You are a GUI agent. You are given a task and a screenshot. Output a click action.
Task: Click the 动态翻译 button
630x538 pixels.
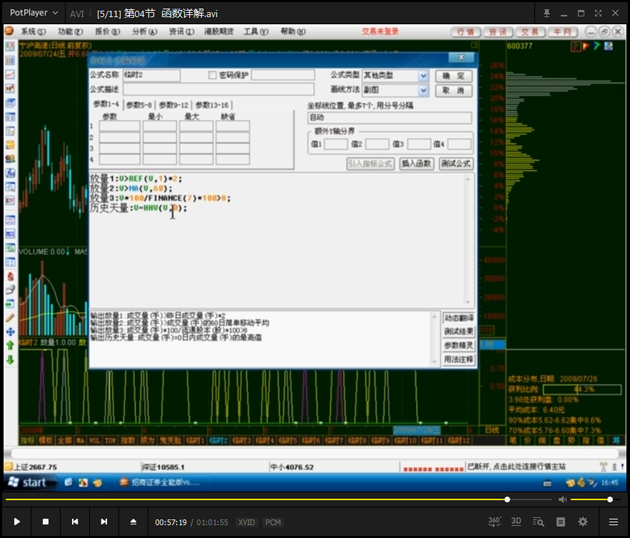[x=459, y=318]
